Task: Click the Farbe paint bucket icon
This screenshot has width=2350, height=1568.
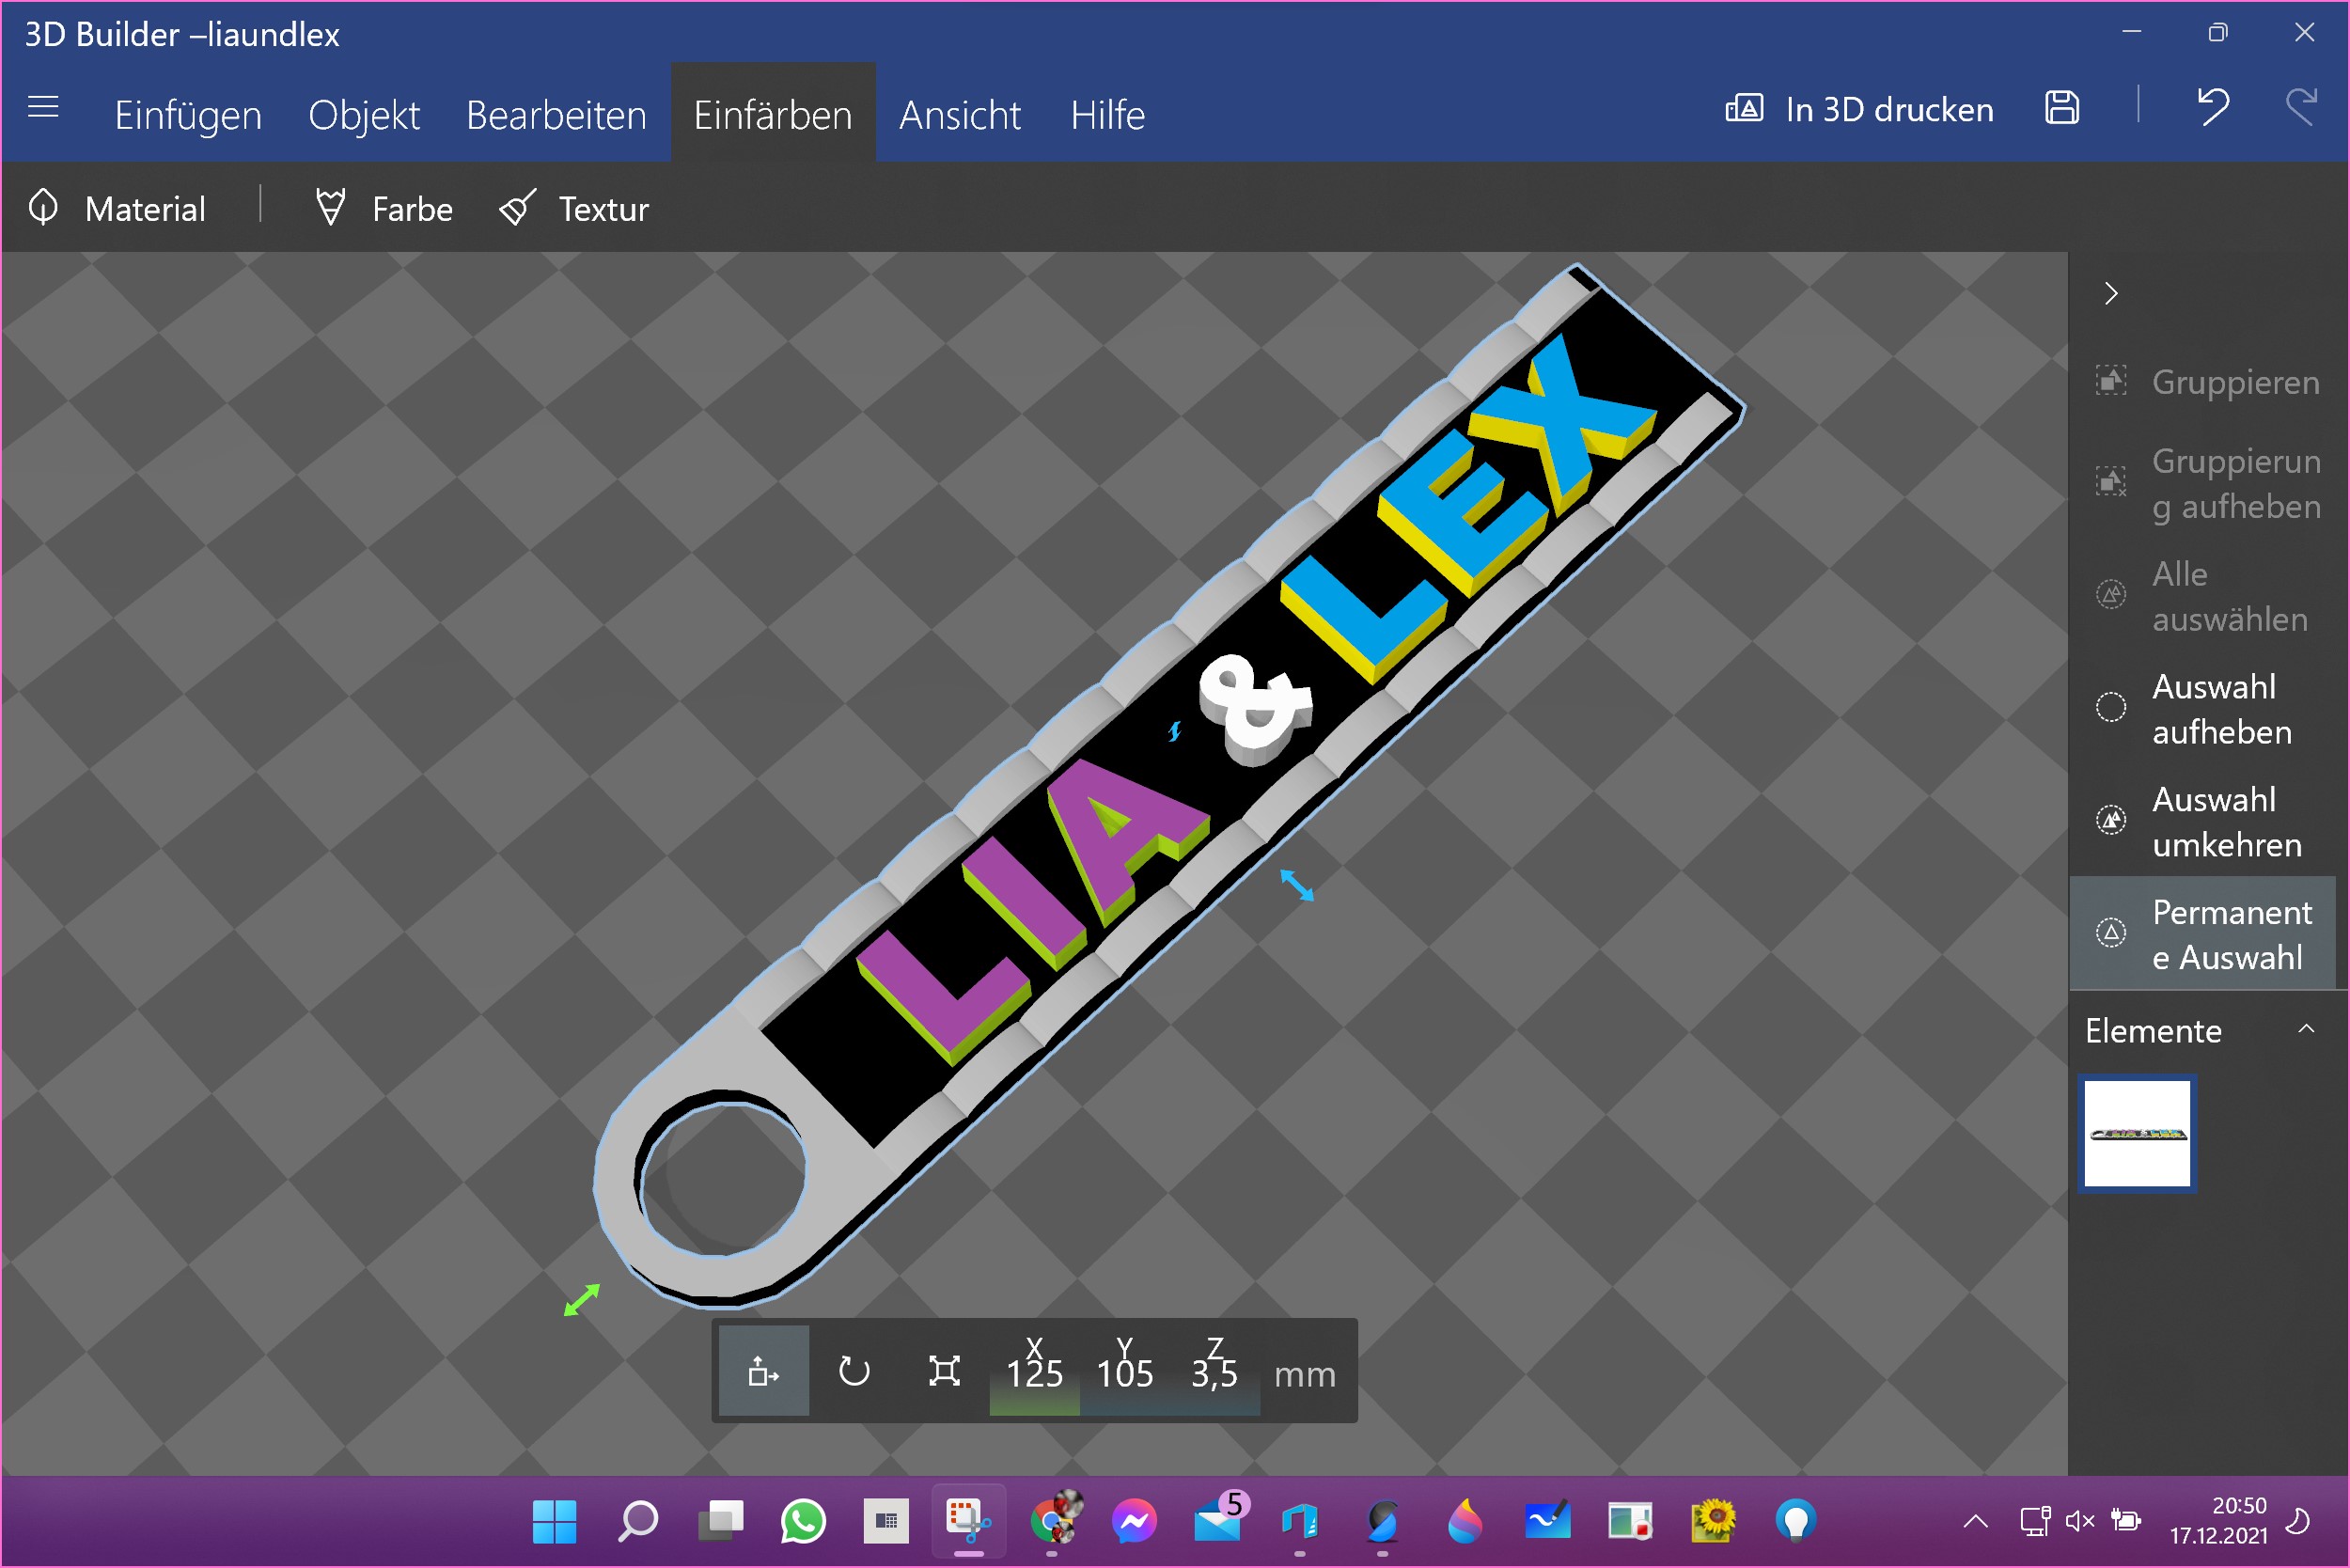Action: pos(331,207)
